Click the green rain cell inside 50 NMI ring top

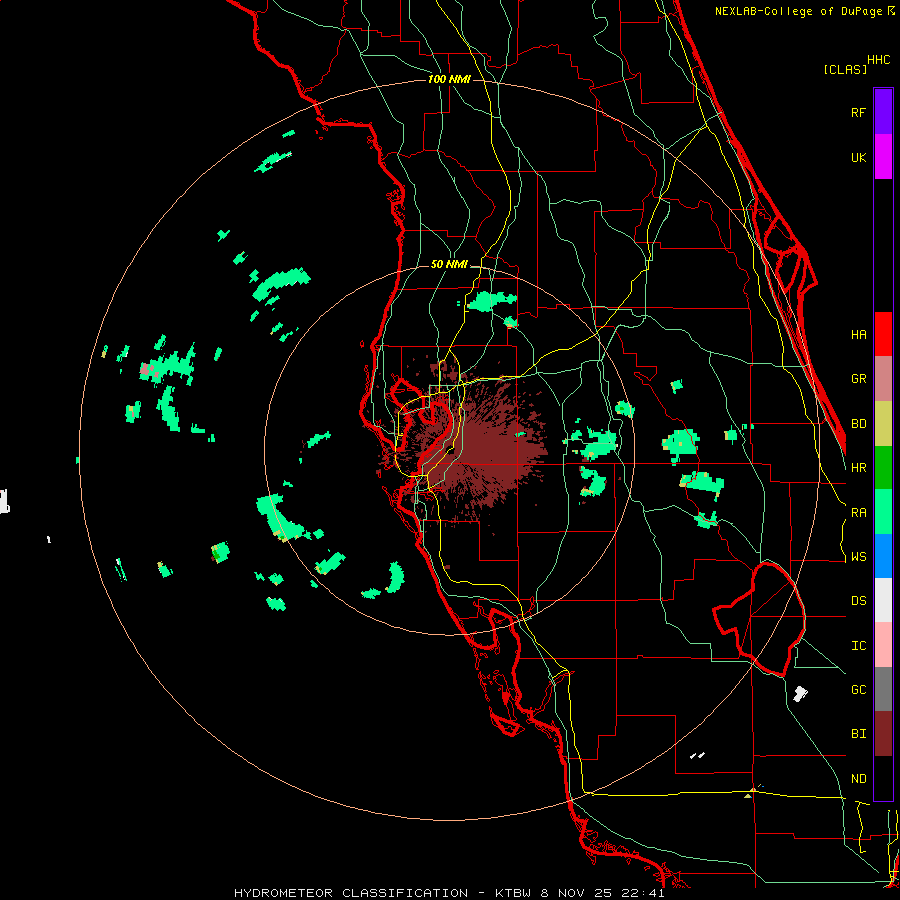pyautogui.click(x=491, y=301)
